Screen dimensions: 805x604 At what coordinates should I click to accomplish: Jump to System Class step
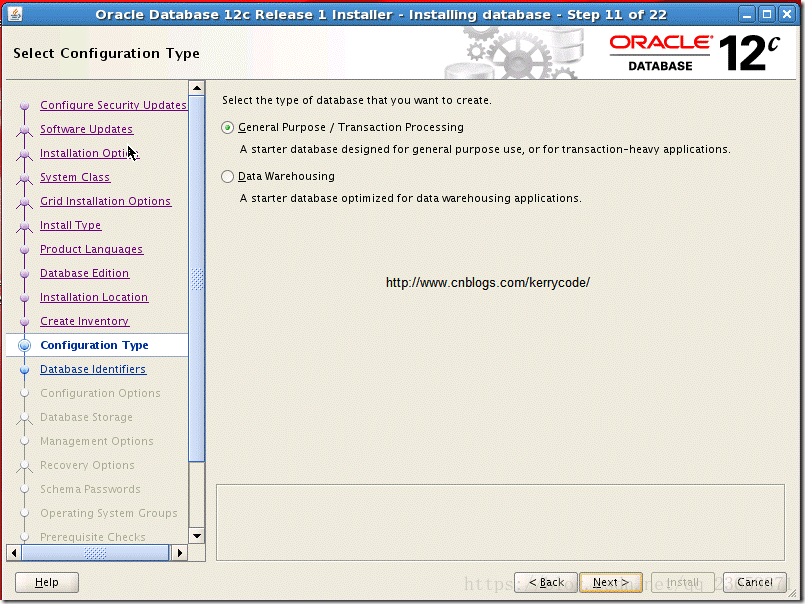click(75, 177)
